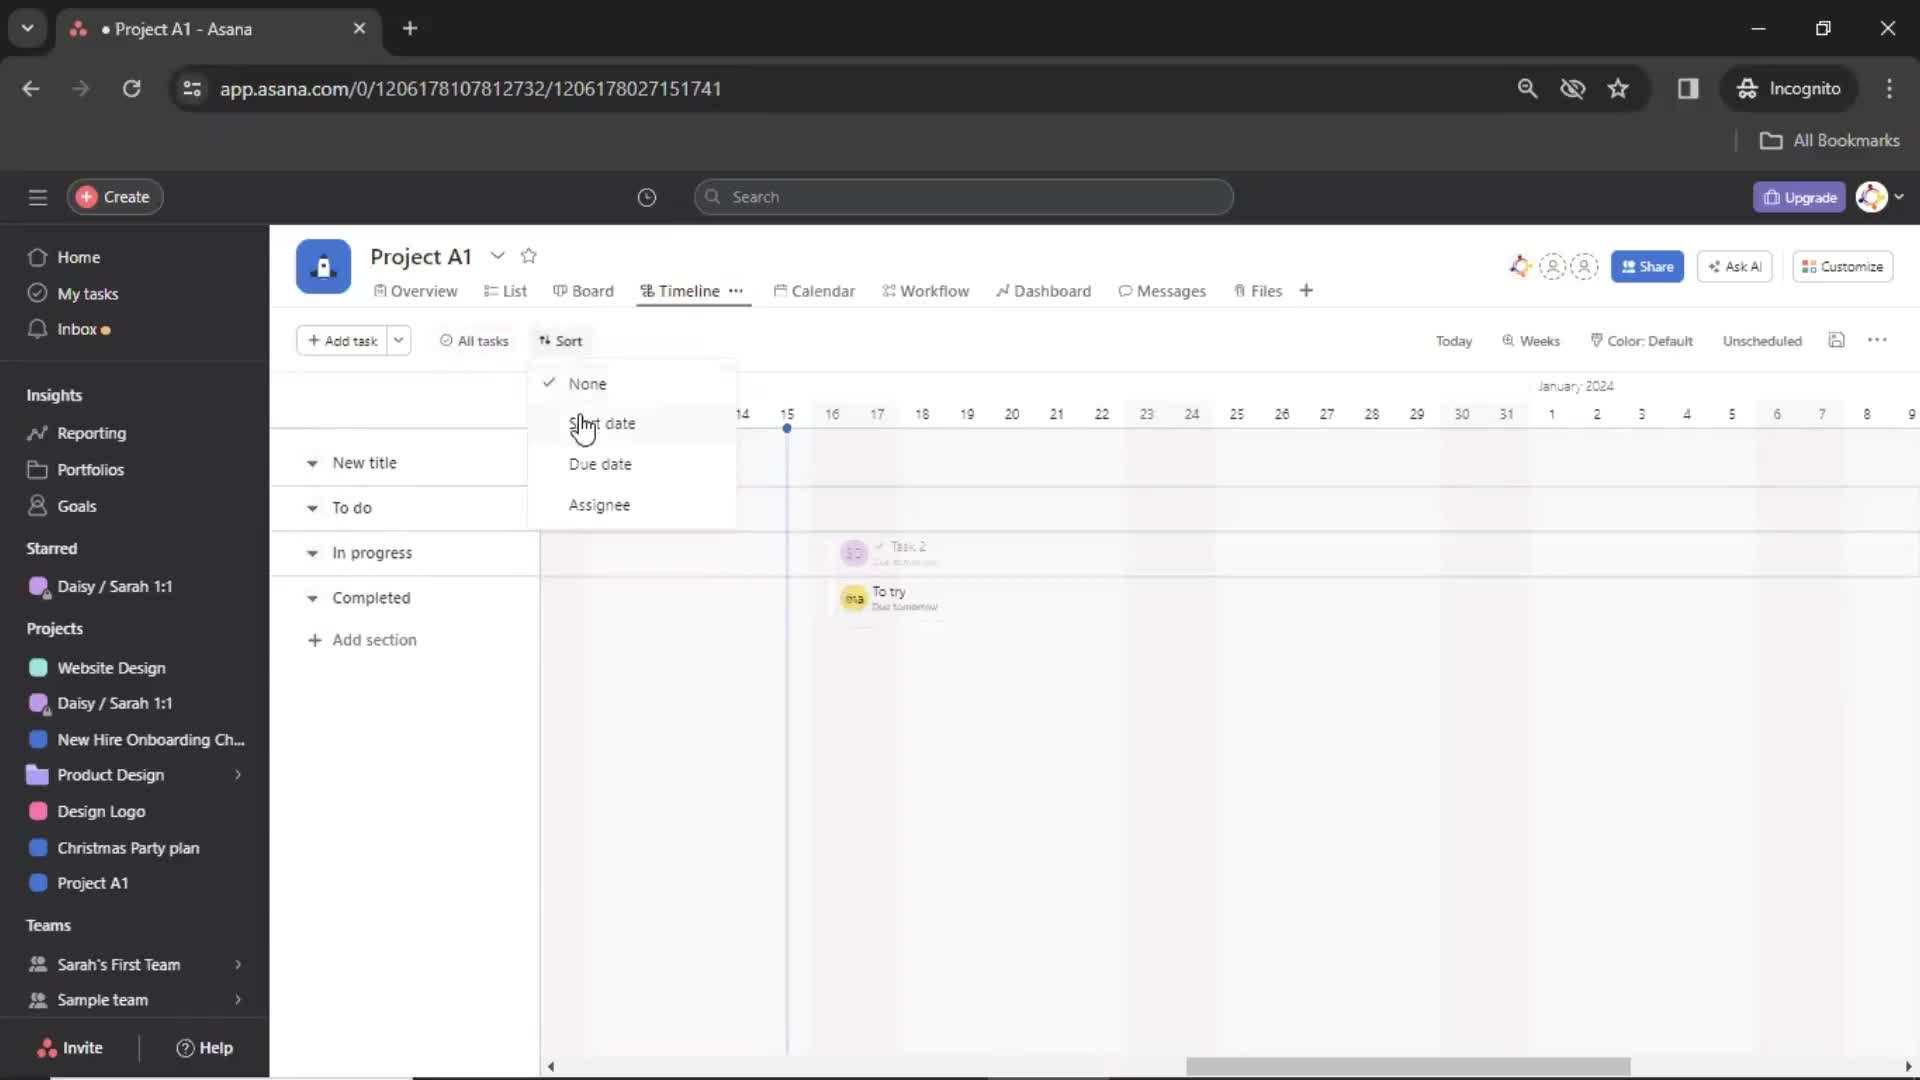Image resolution: width=1920 pixels, height=1080 pixels.
Task: Collapse the To do section
Action: point(313,506)
